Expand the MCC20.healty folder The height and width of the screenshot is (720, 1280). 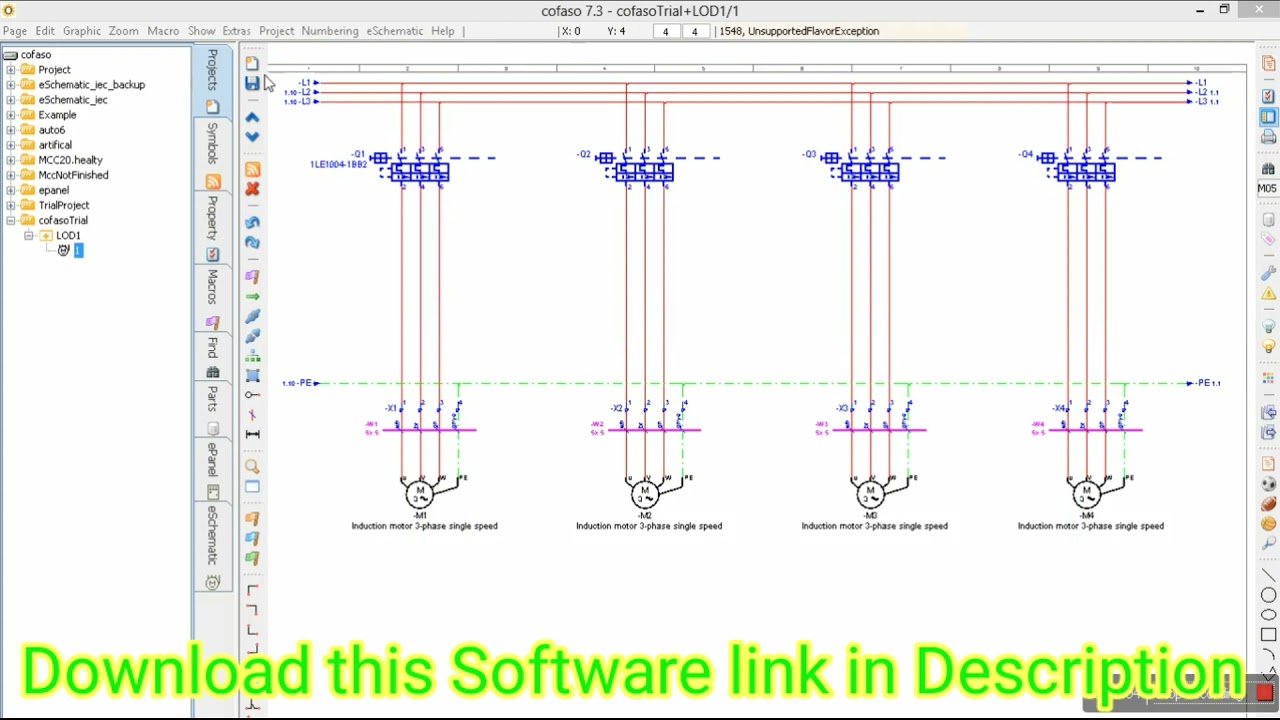click(11, 160)
